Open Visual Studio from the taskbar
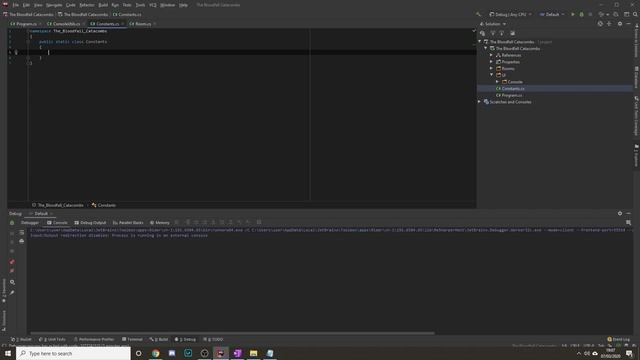The width and height of the screenshot is (640, 360). pyautogui.click(x=237, y=353)
